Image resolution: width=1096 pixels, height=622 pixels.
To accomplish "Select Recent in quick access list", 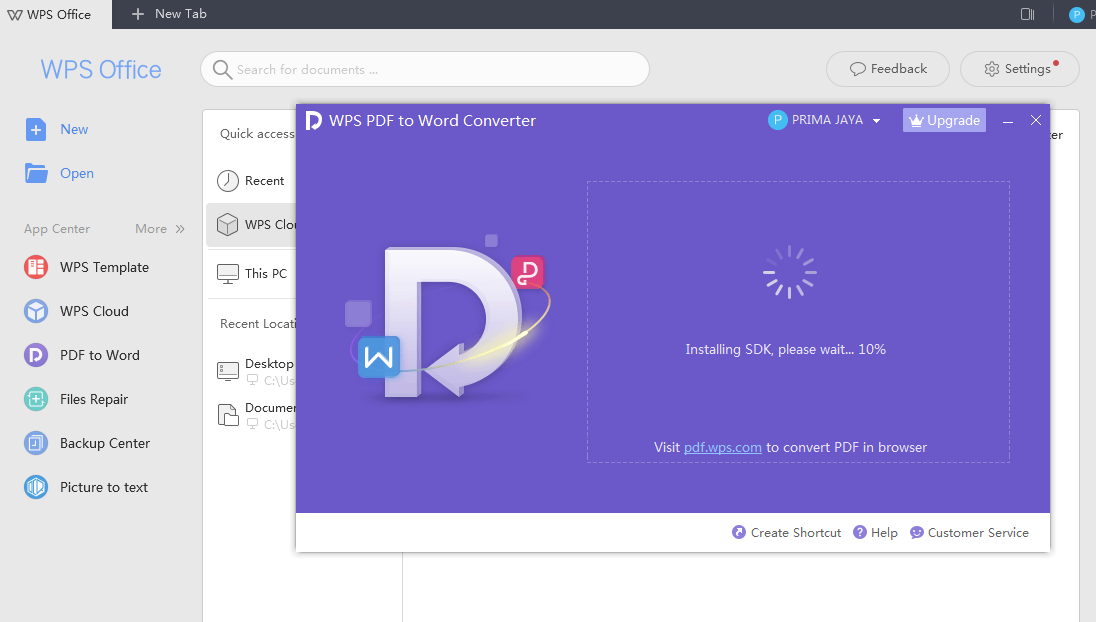I will [252, 181].
